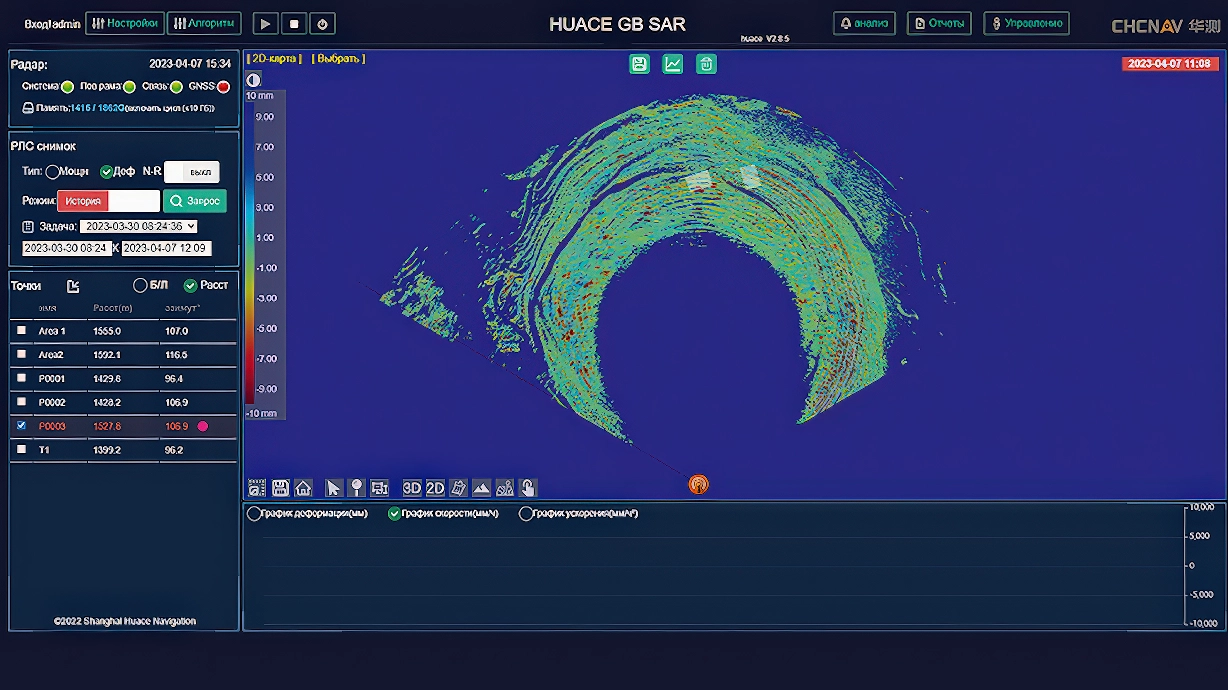
Task: Check the T1 row checkbox
Action: 22,450
